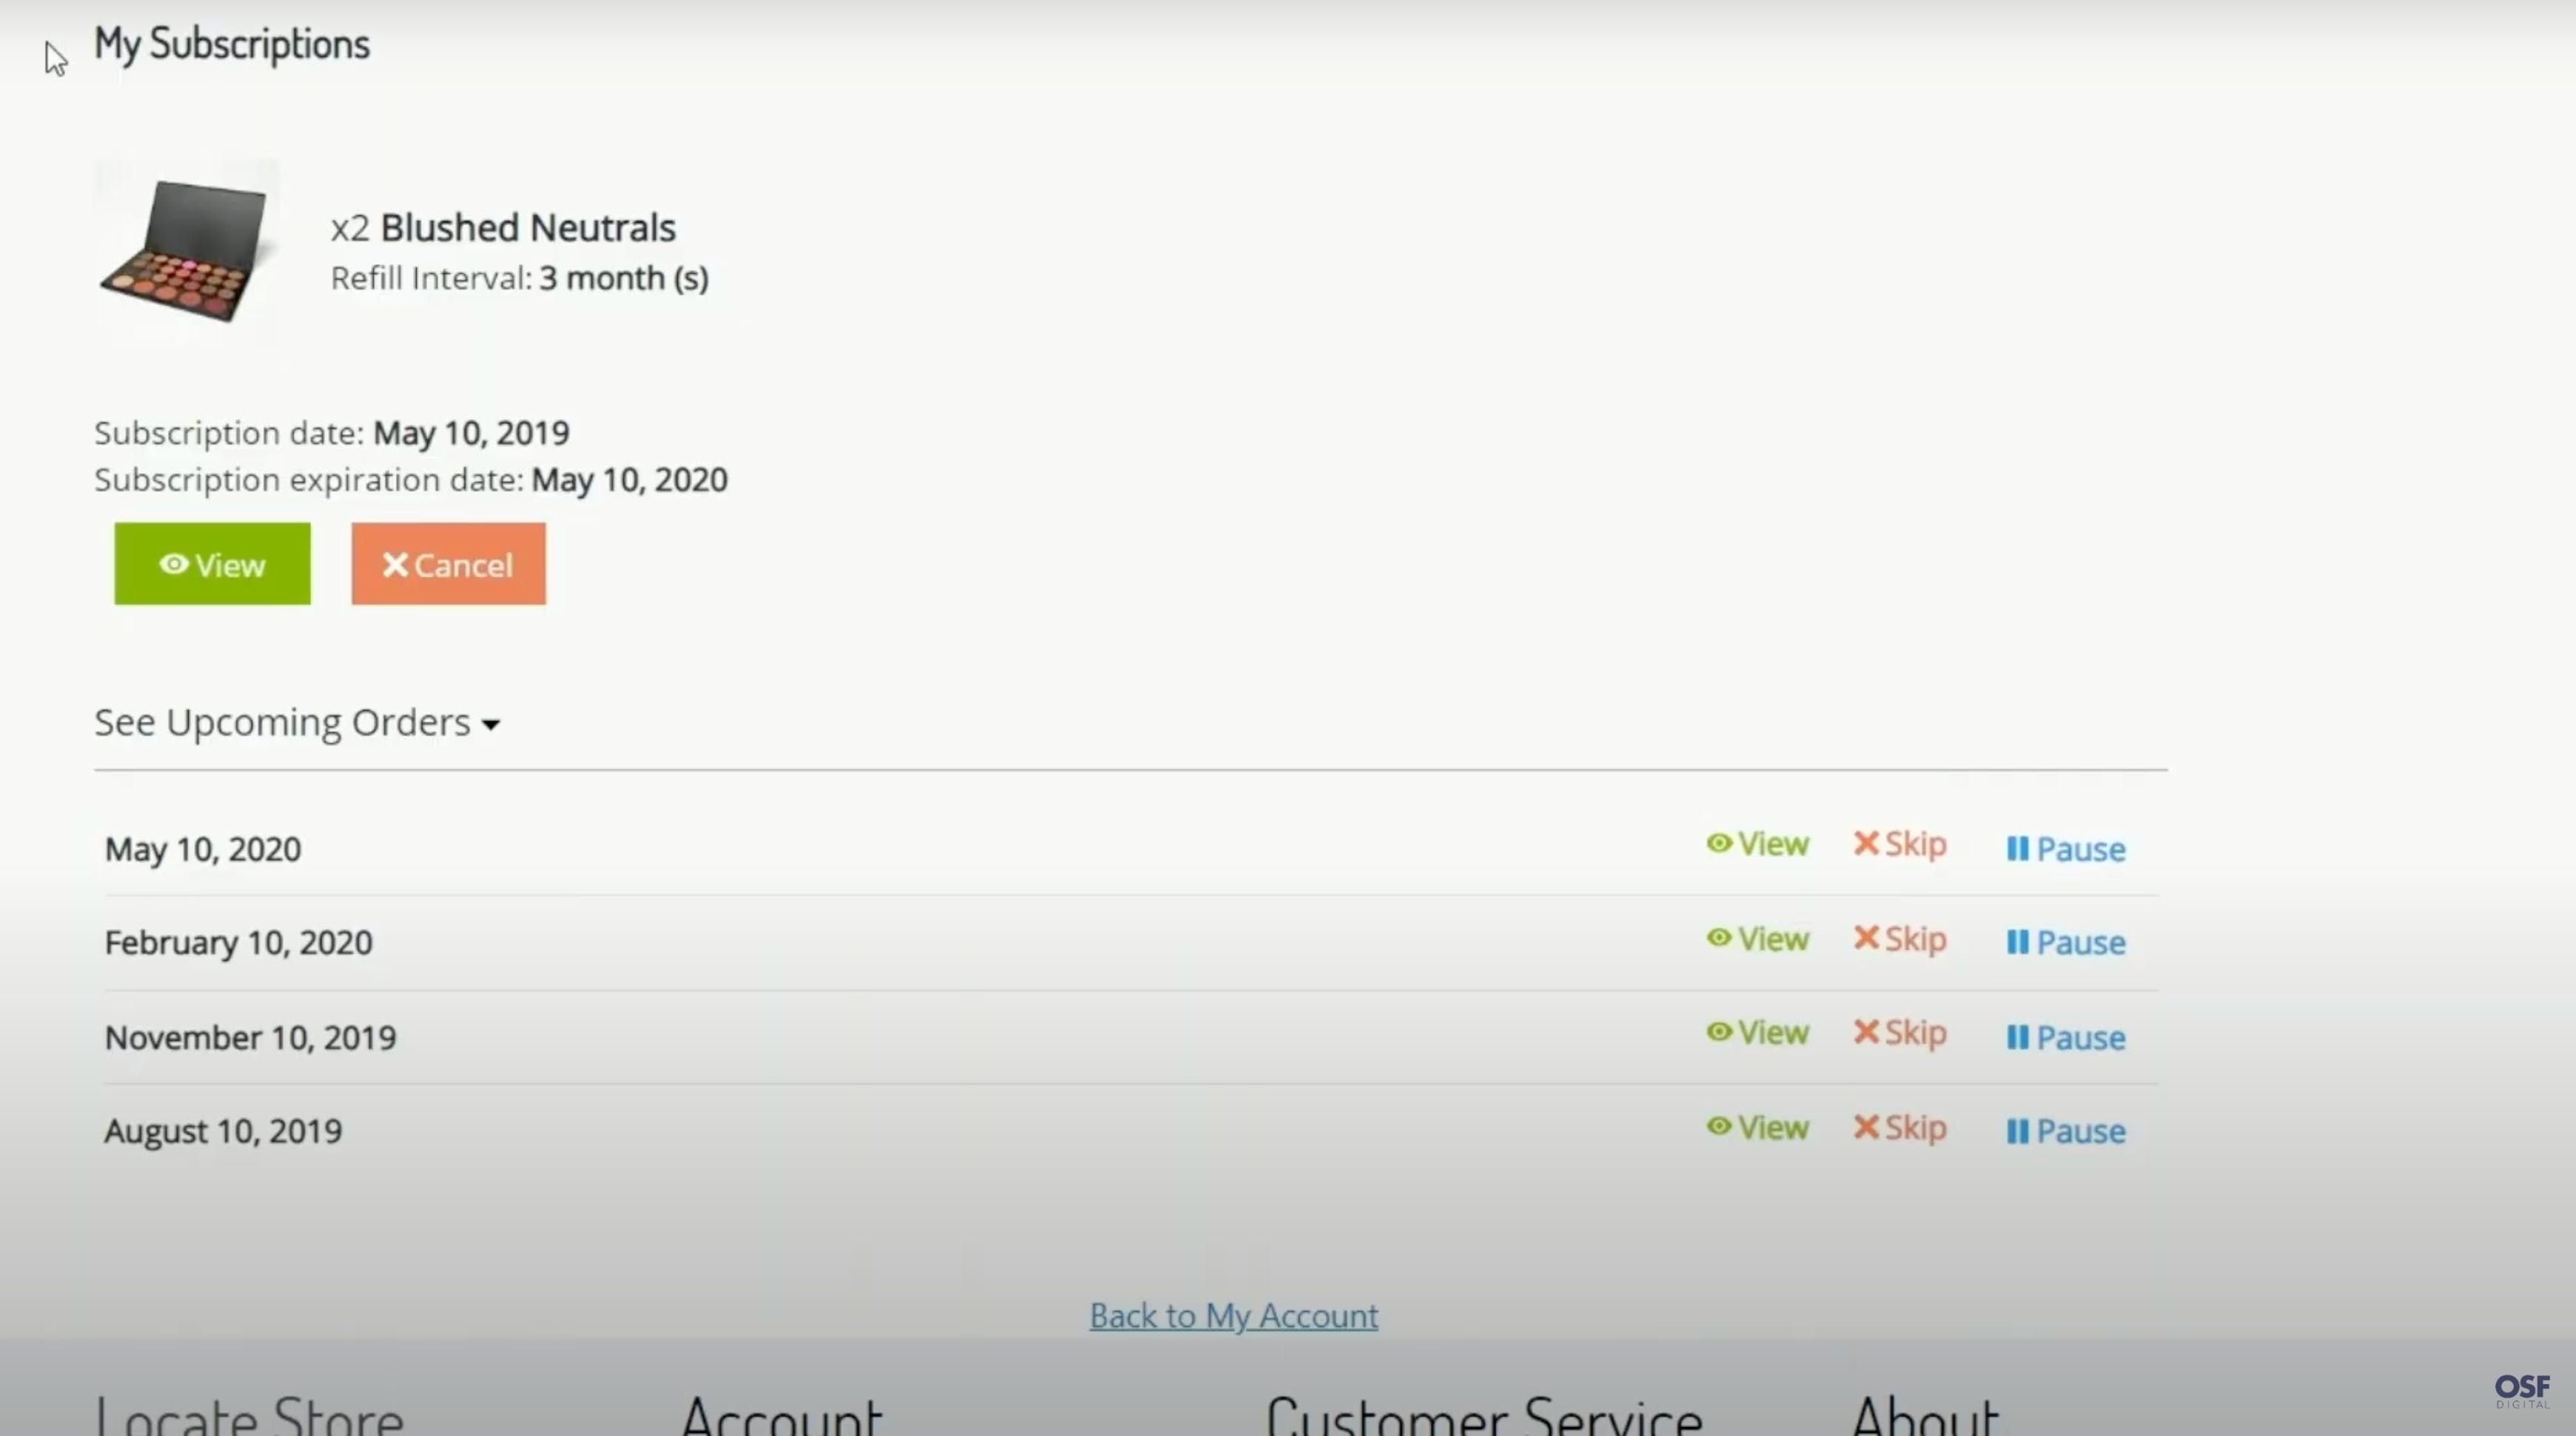Screen dimensions: 2576x1436
Task: Click the View eye icon for August 10, 2019
Action: point(1719,1127)
